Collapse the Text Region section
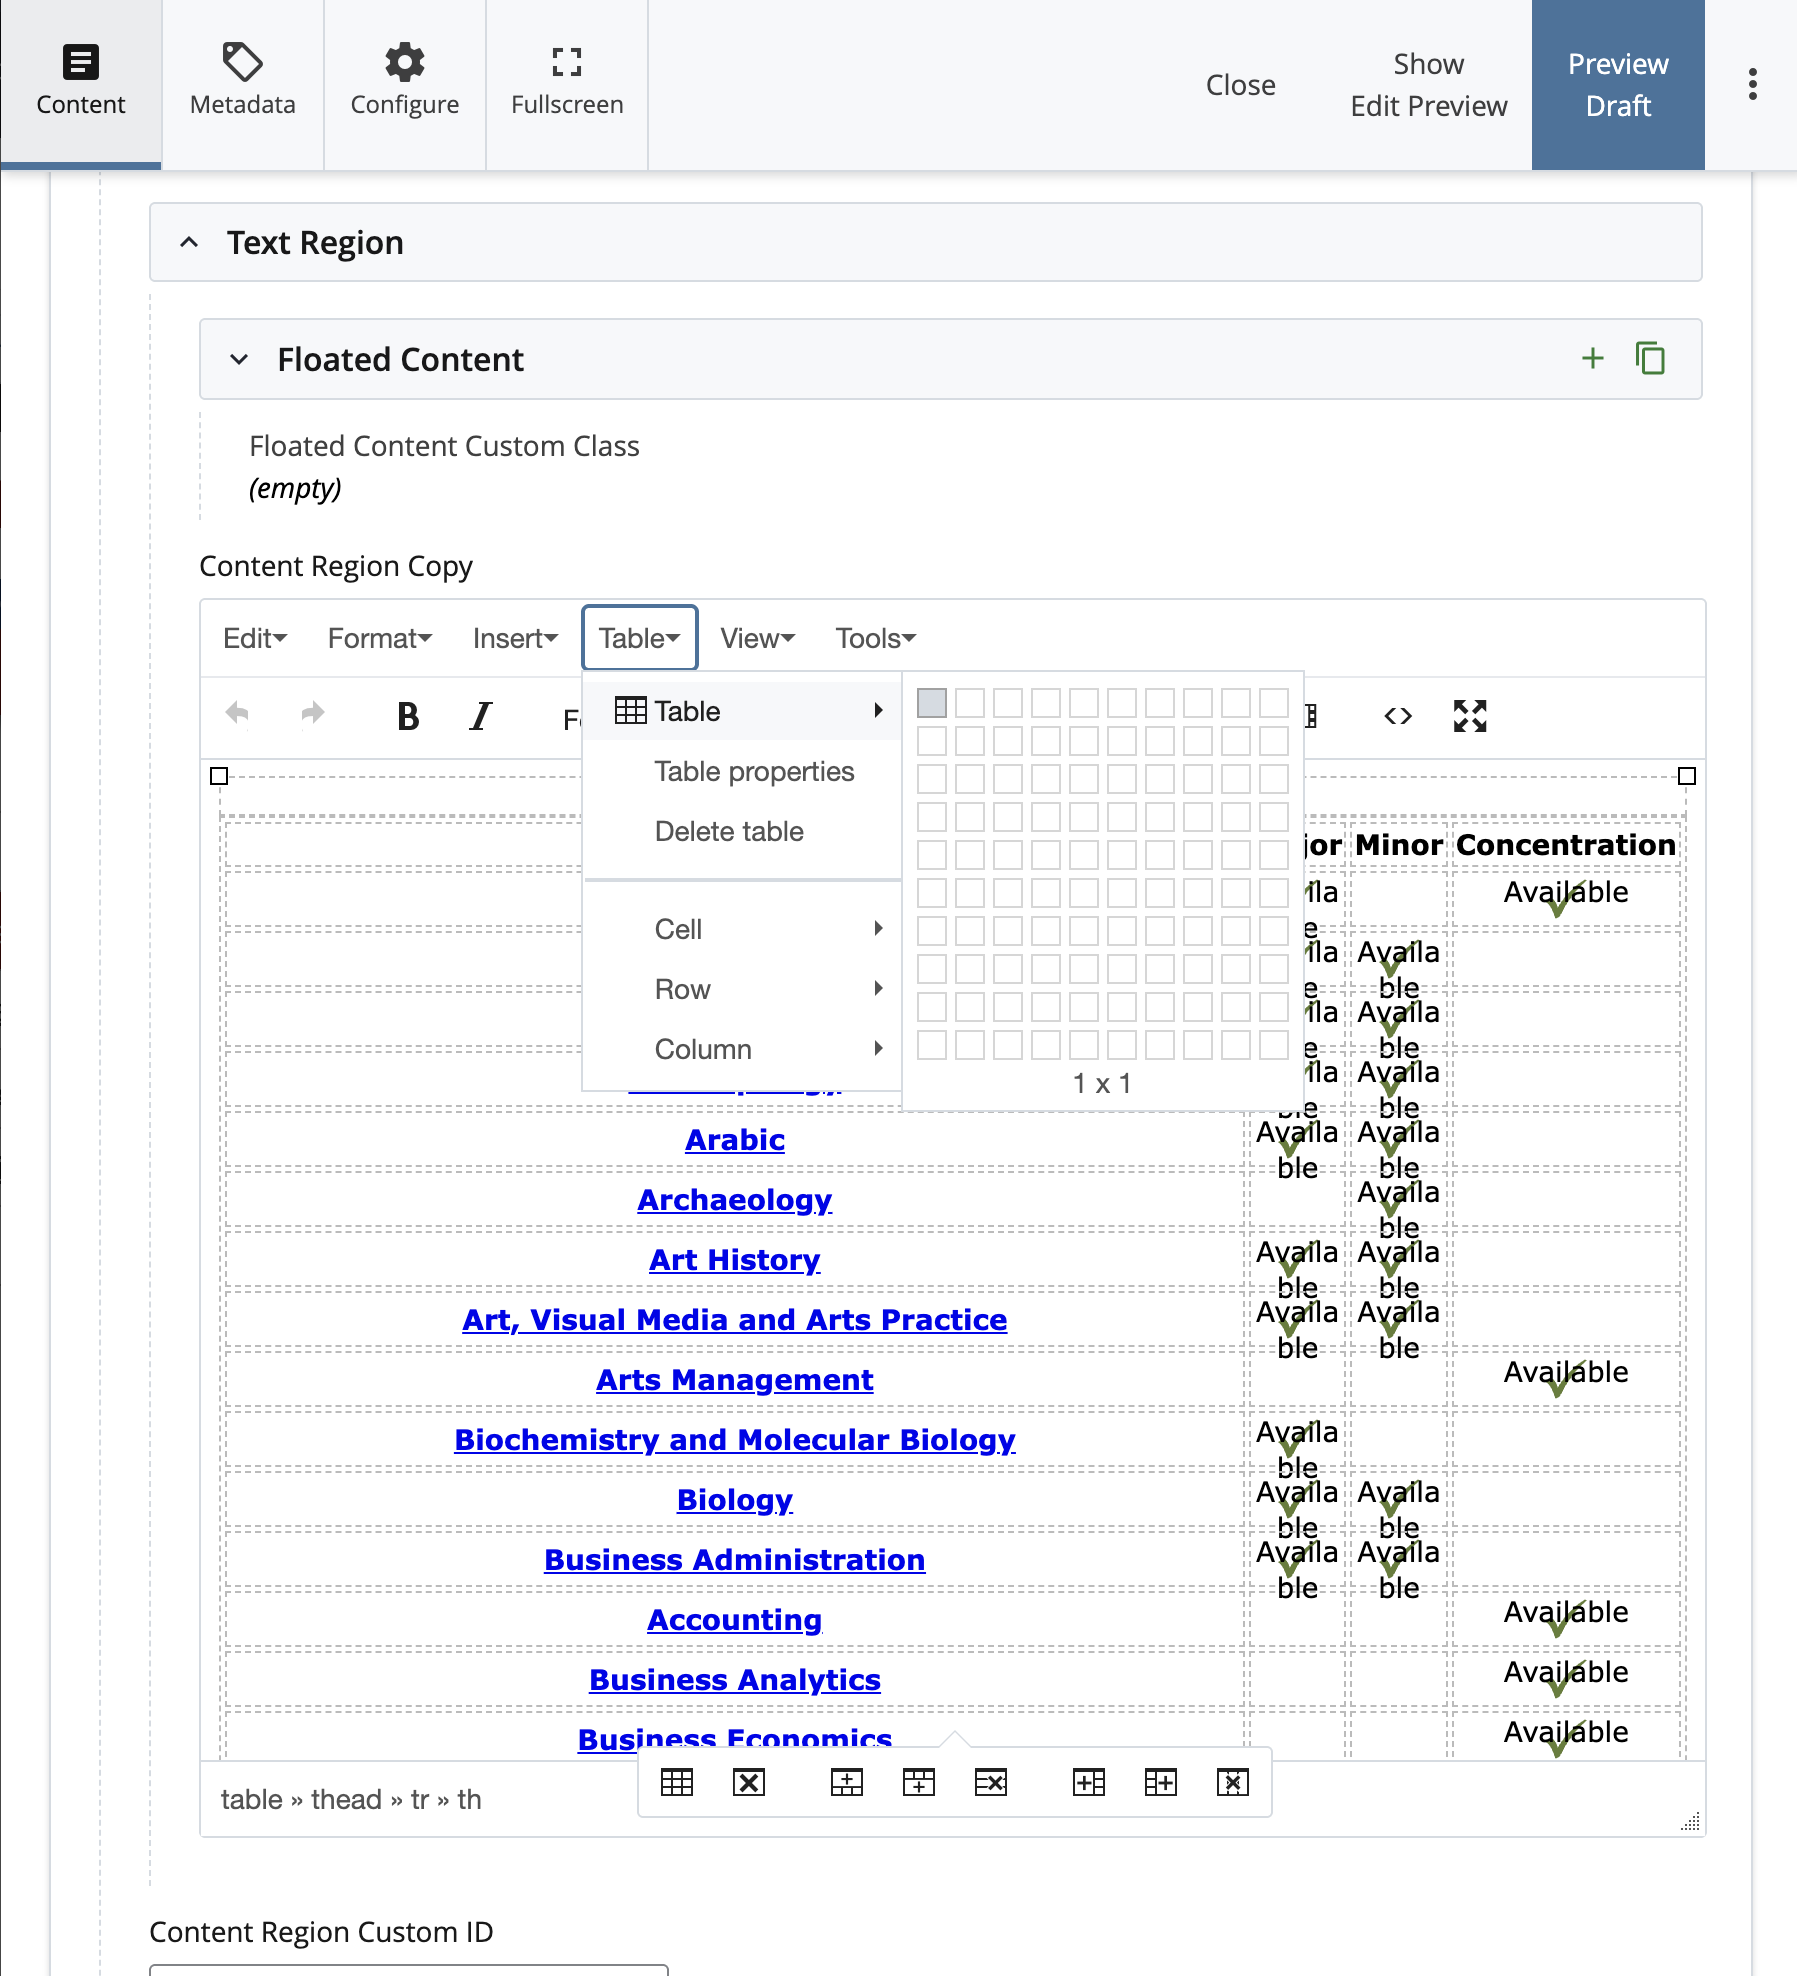This screenshot has height=1976, width=1797. click(189, 242)
